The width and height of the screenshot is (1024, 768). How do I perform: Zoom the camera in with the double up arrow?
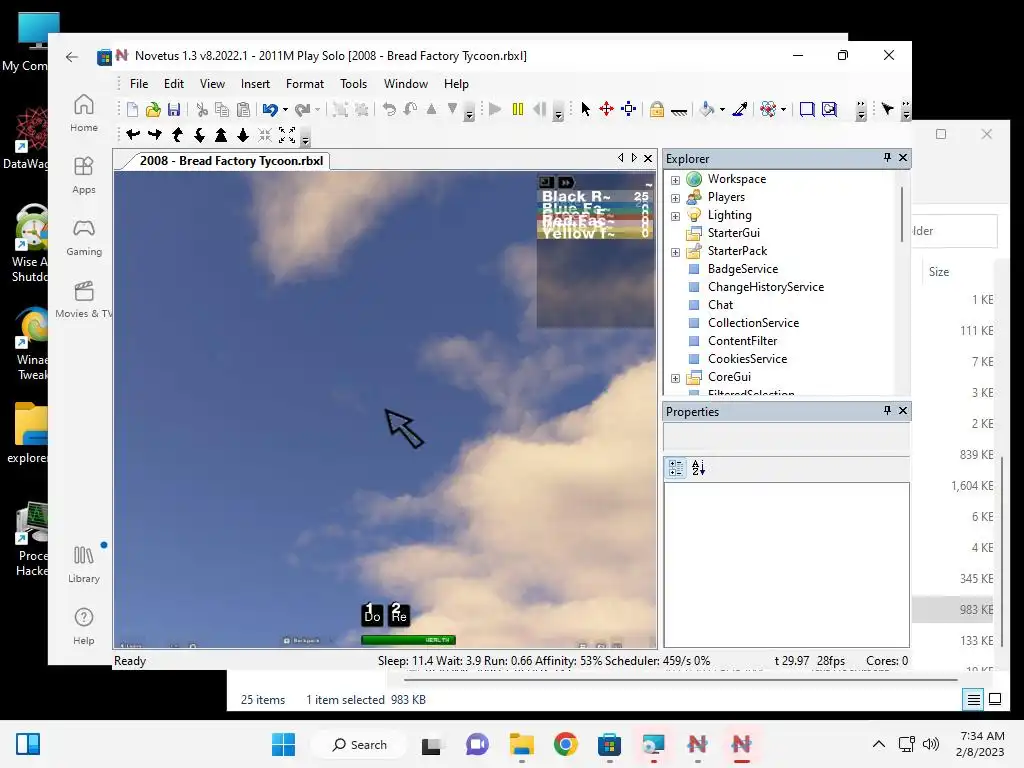tap(221, 135)
